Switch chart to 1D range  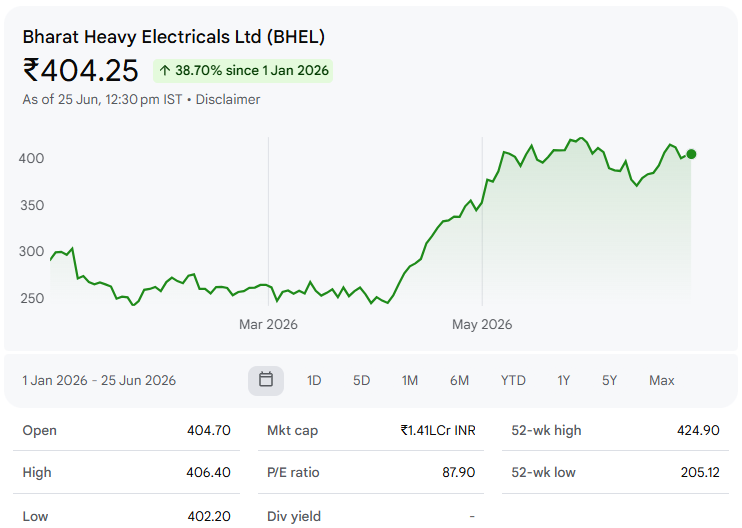(314, 380)
